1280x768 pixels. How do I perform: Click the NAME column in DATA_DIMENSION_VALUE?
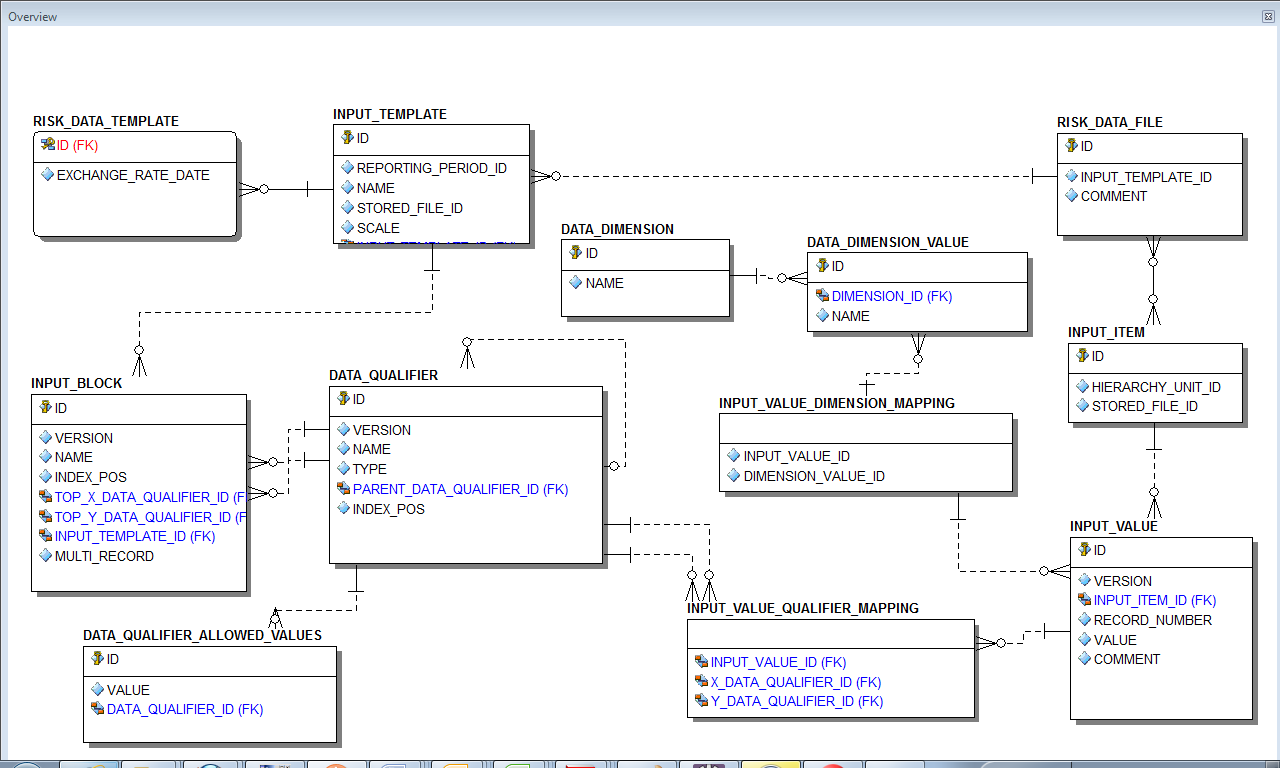click(x=851, y=316)
